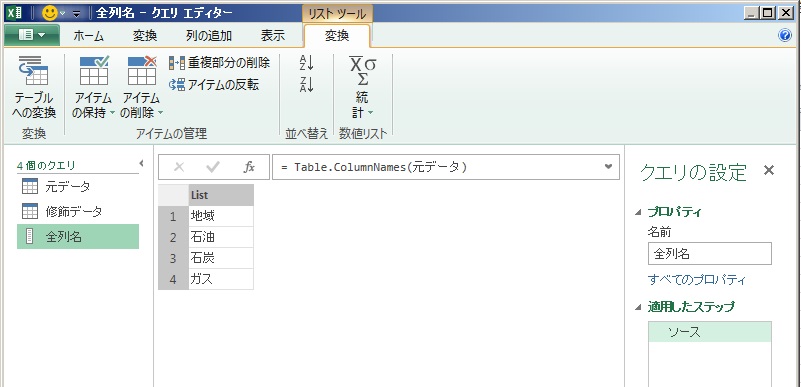Select the cell containing ガス
Viewport: 801px width, 387px height.
[221, 279]
